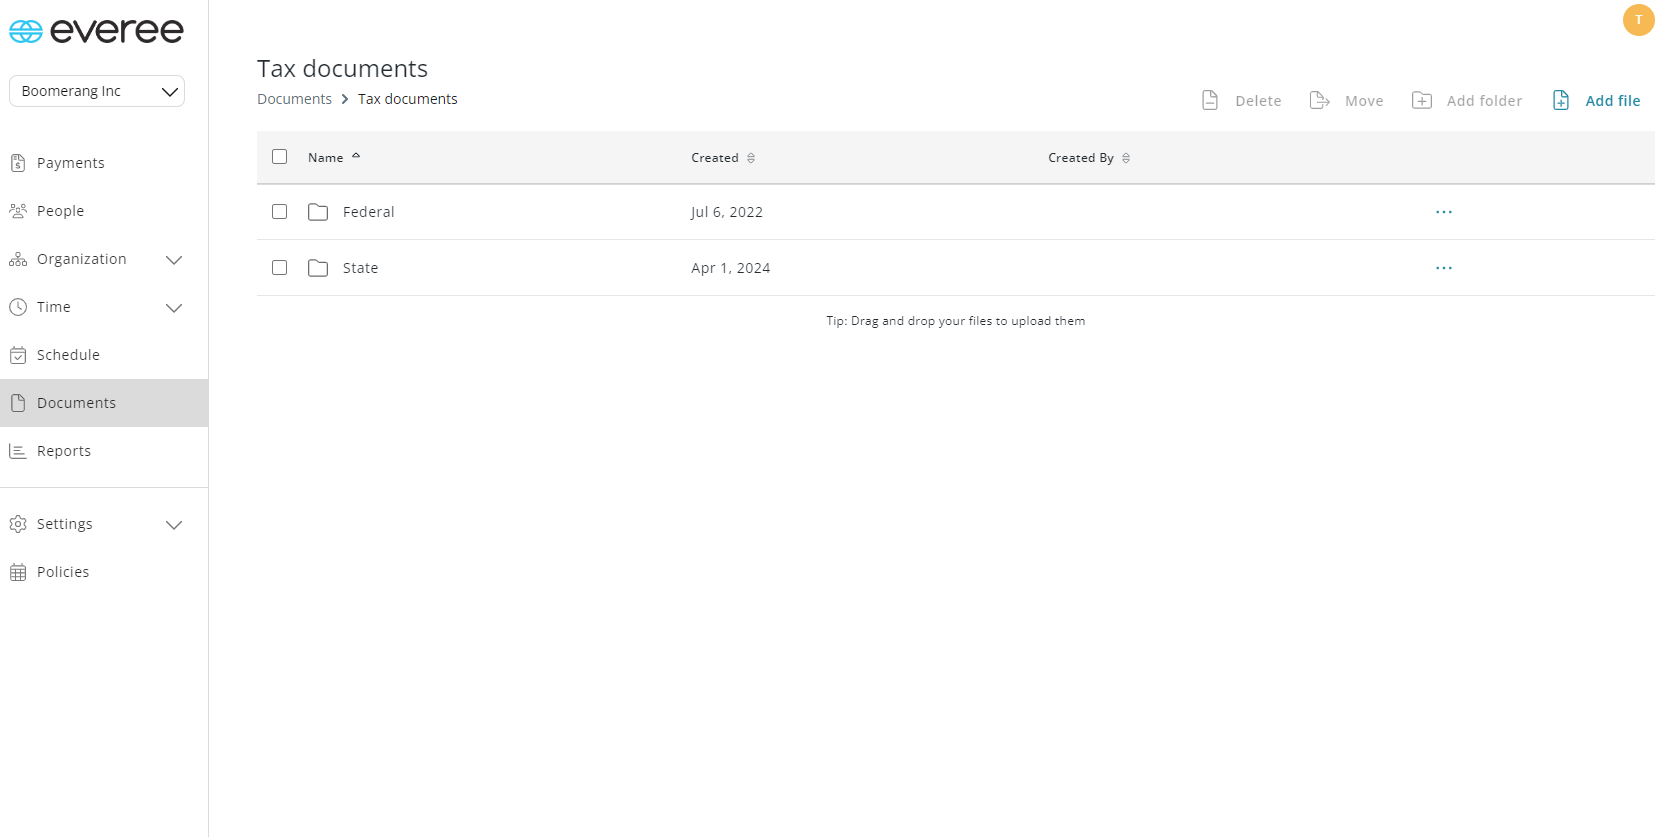Go to Payments in sidebar
This screenshot has height=837, width=1678.
coord(70,163)
